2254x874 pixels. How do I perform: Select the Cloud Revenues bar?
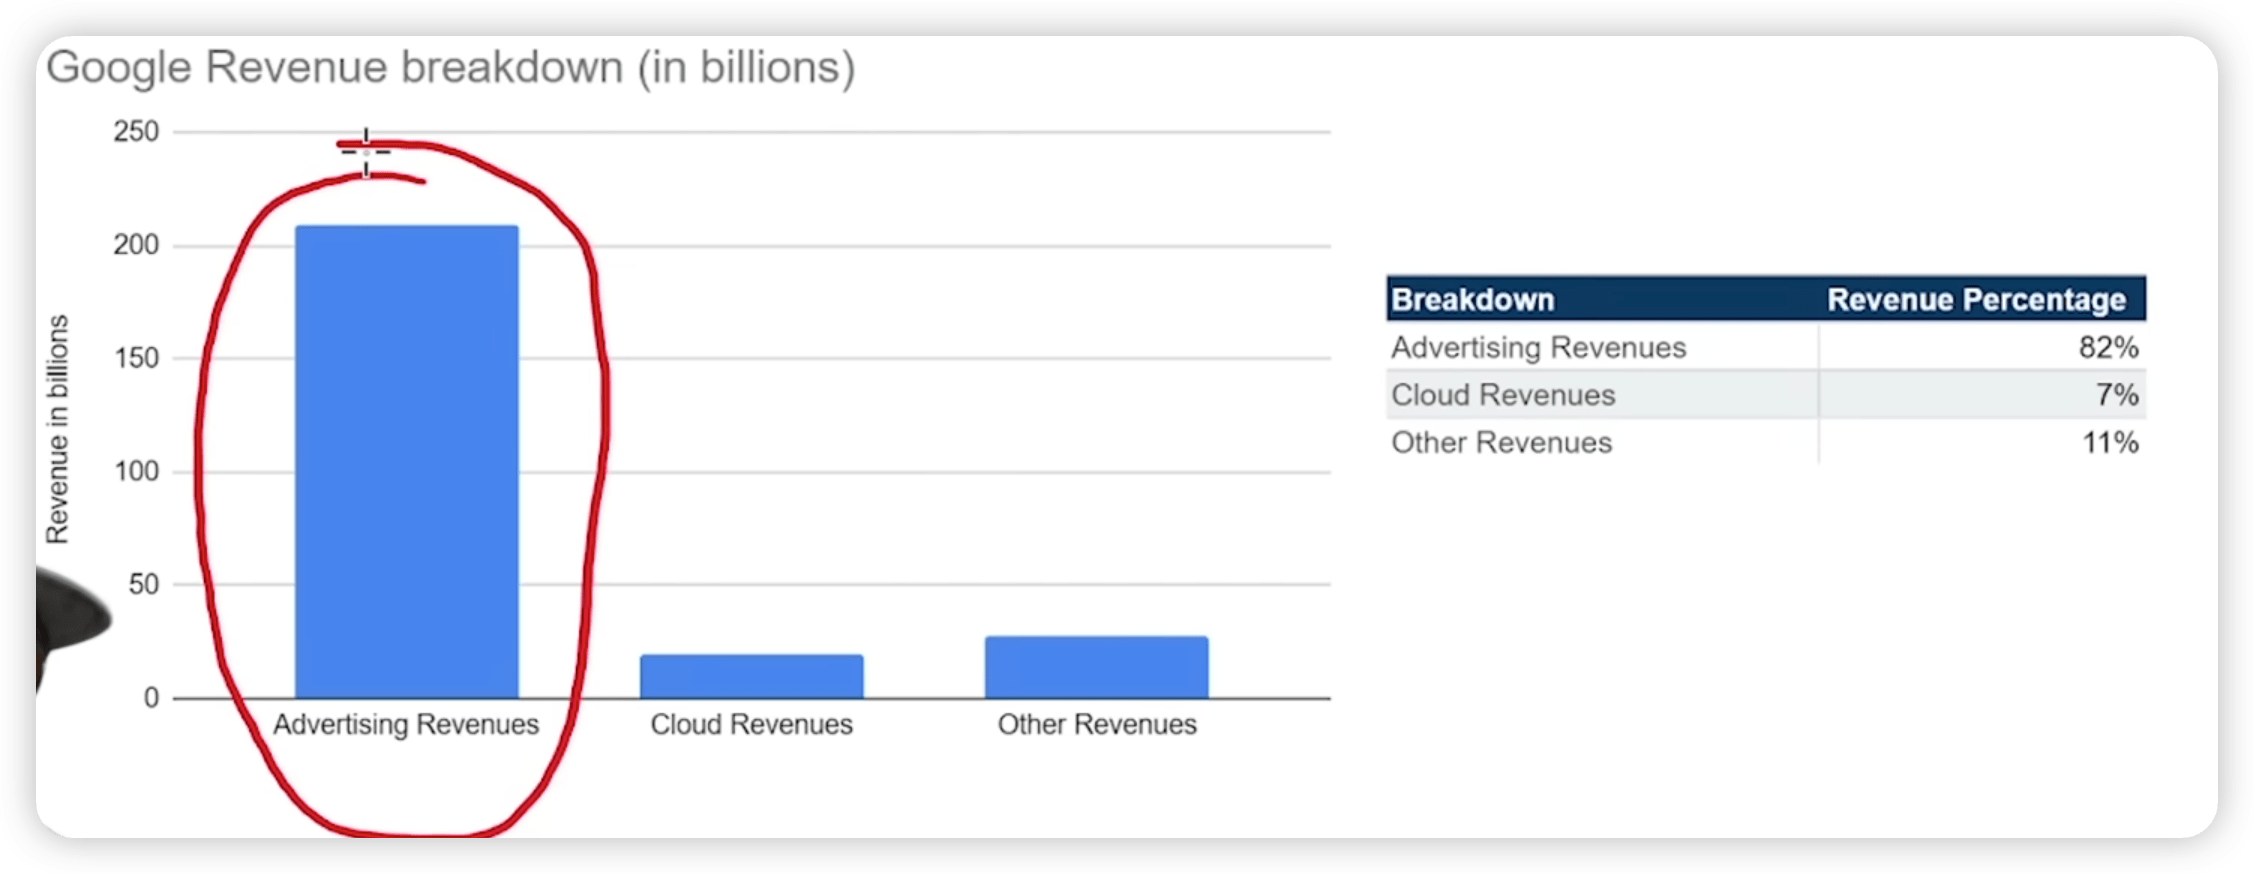pos(752,676)
